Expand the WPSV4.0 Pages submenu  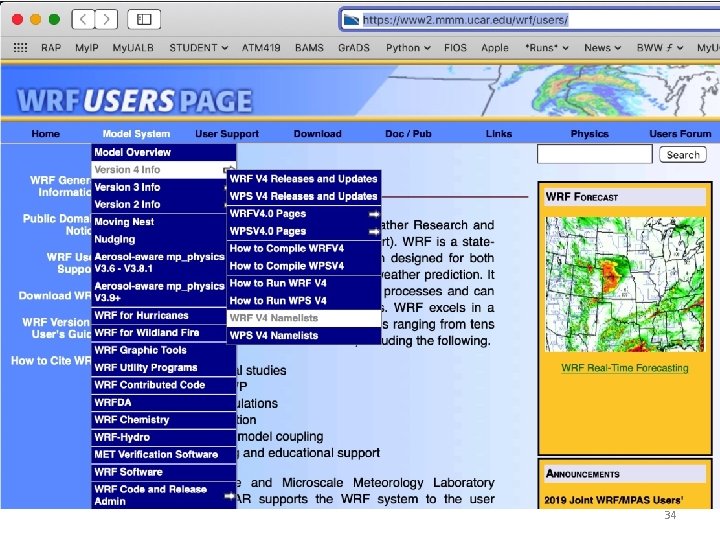(304, 231)
